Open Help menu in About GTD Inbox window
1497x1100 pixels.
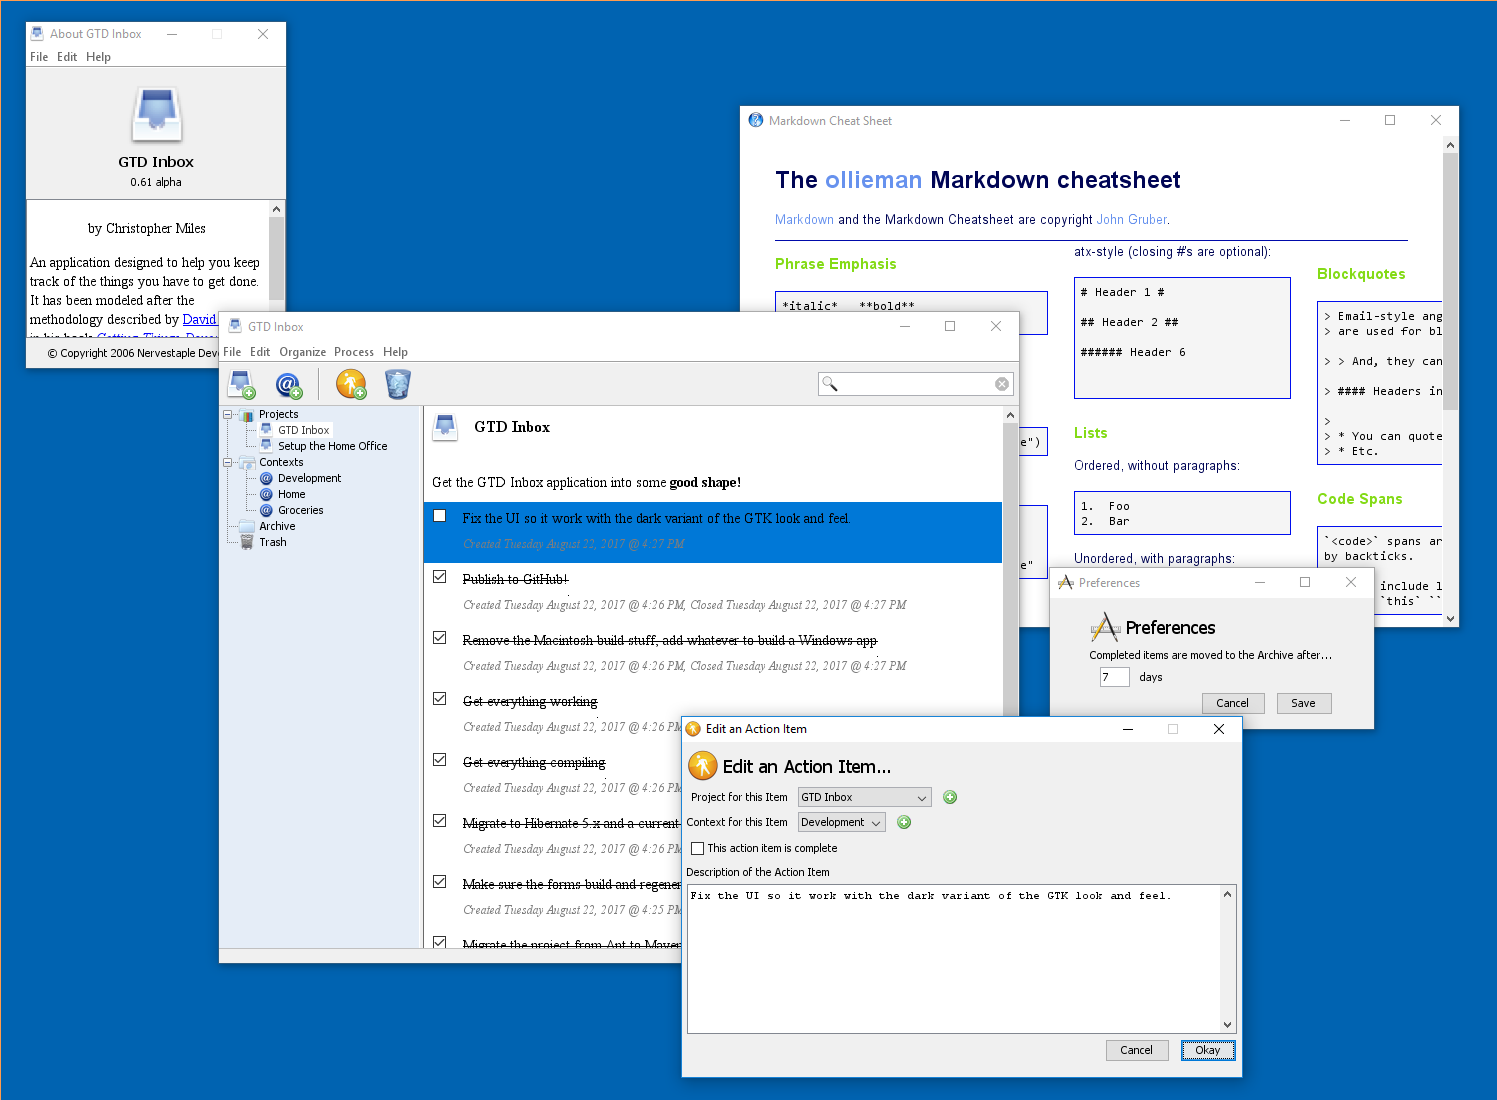(x=98, y=57)
